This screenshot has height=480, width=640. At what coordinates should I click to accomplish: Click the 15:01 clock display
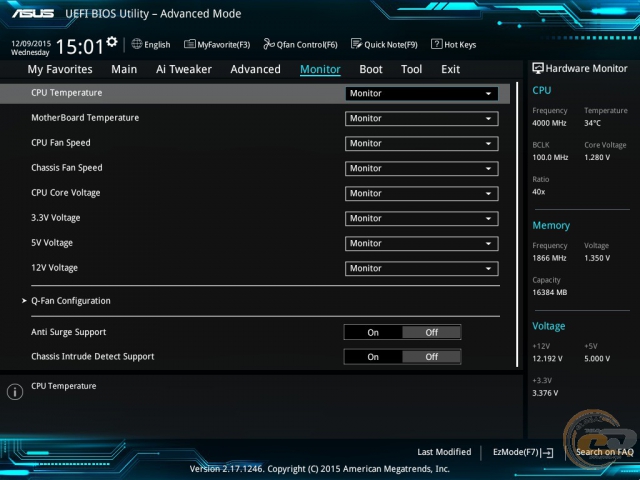tap(80, 47)
